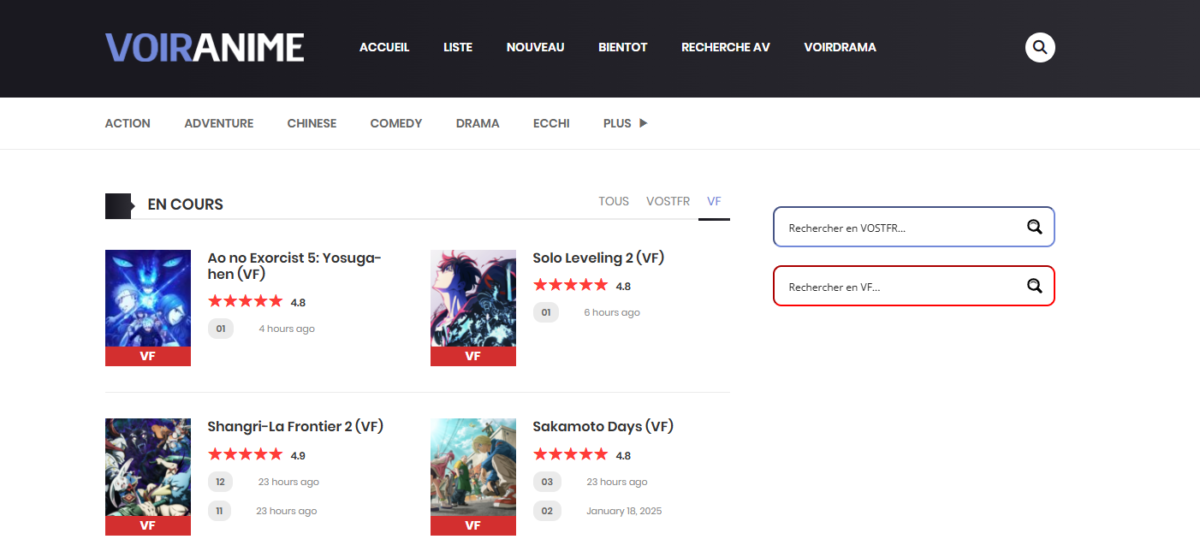Image resolution: width=1200 pixels, height=557 pixels.
Task: Click the VOIRANIME site logo
Action: point(204,47)
